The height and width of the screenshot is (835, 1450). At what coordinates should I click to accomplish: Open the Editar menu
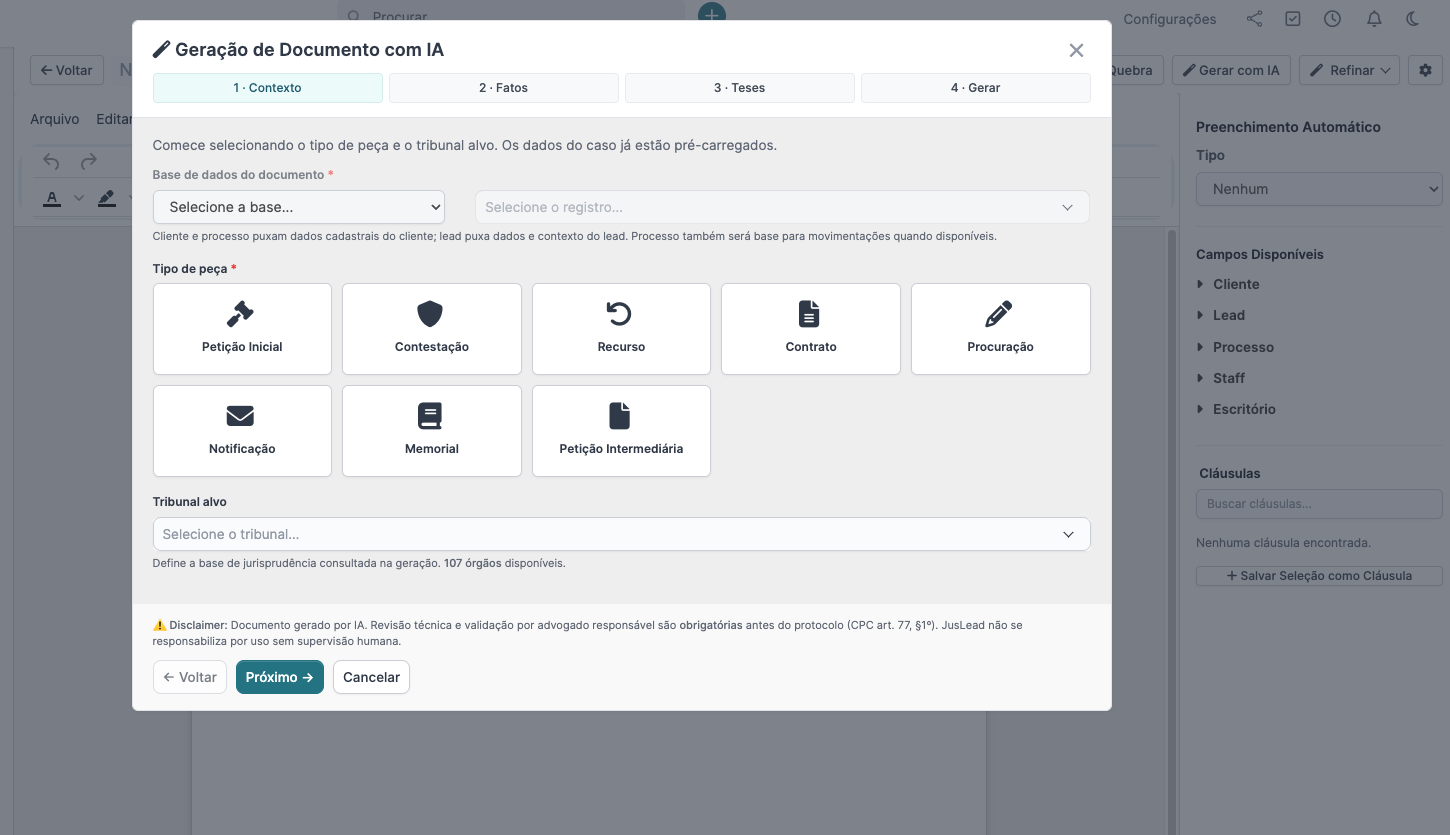pyautogui.click(x=114, y=119)
